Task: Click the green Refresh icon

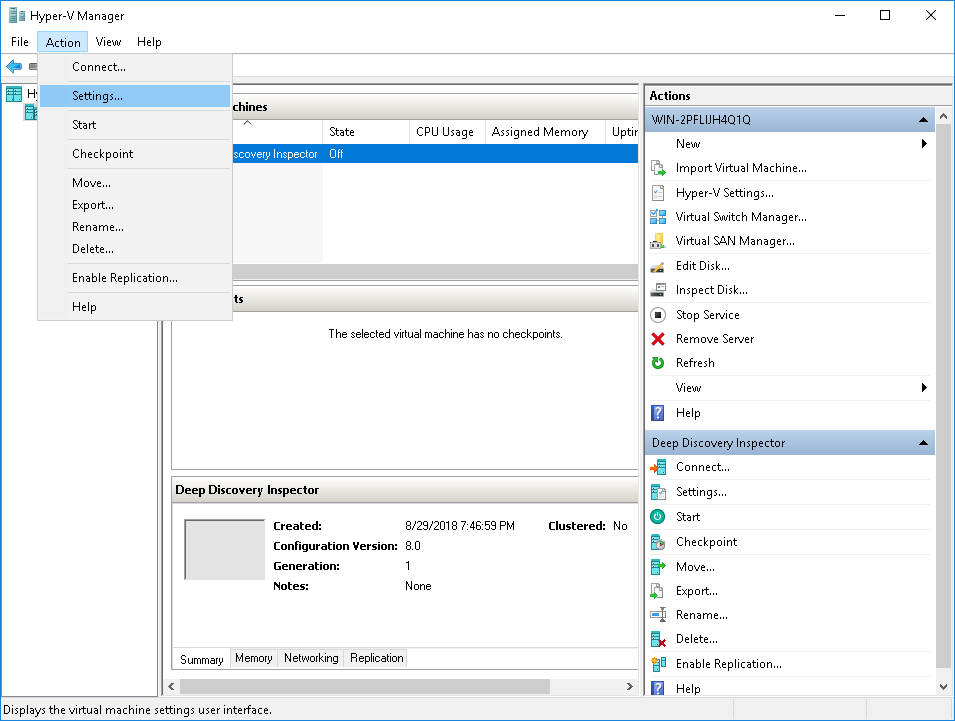Action: 657,363
